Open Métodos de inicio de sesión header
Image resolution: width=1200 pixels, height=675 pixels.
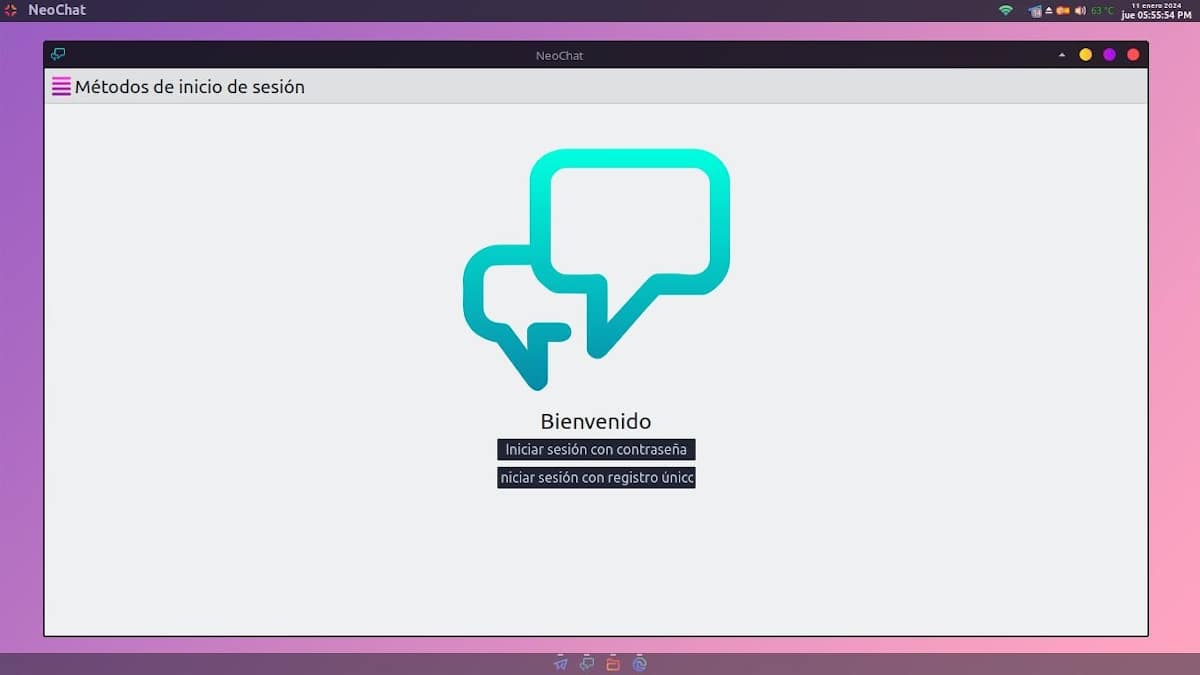click(x=191, y=87)
